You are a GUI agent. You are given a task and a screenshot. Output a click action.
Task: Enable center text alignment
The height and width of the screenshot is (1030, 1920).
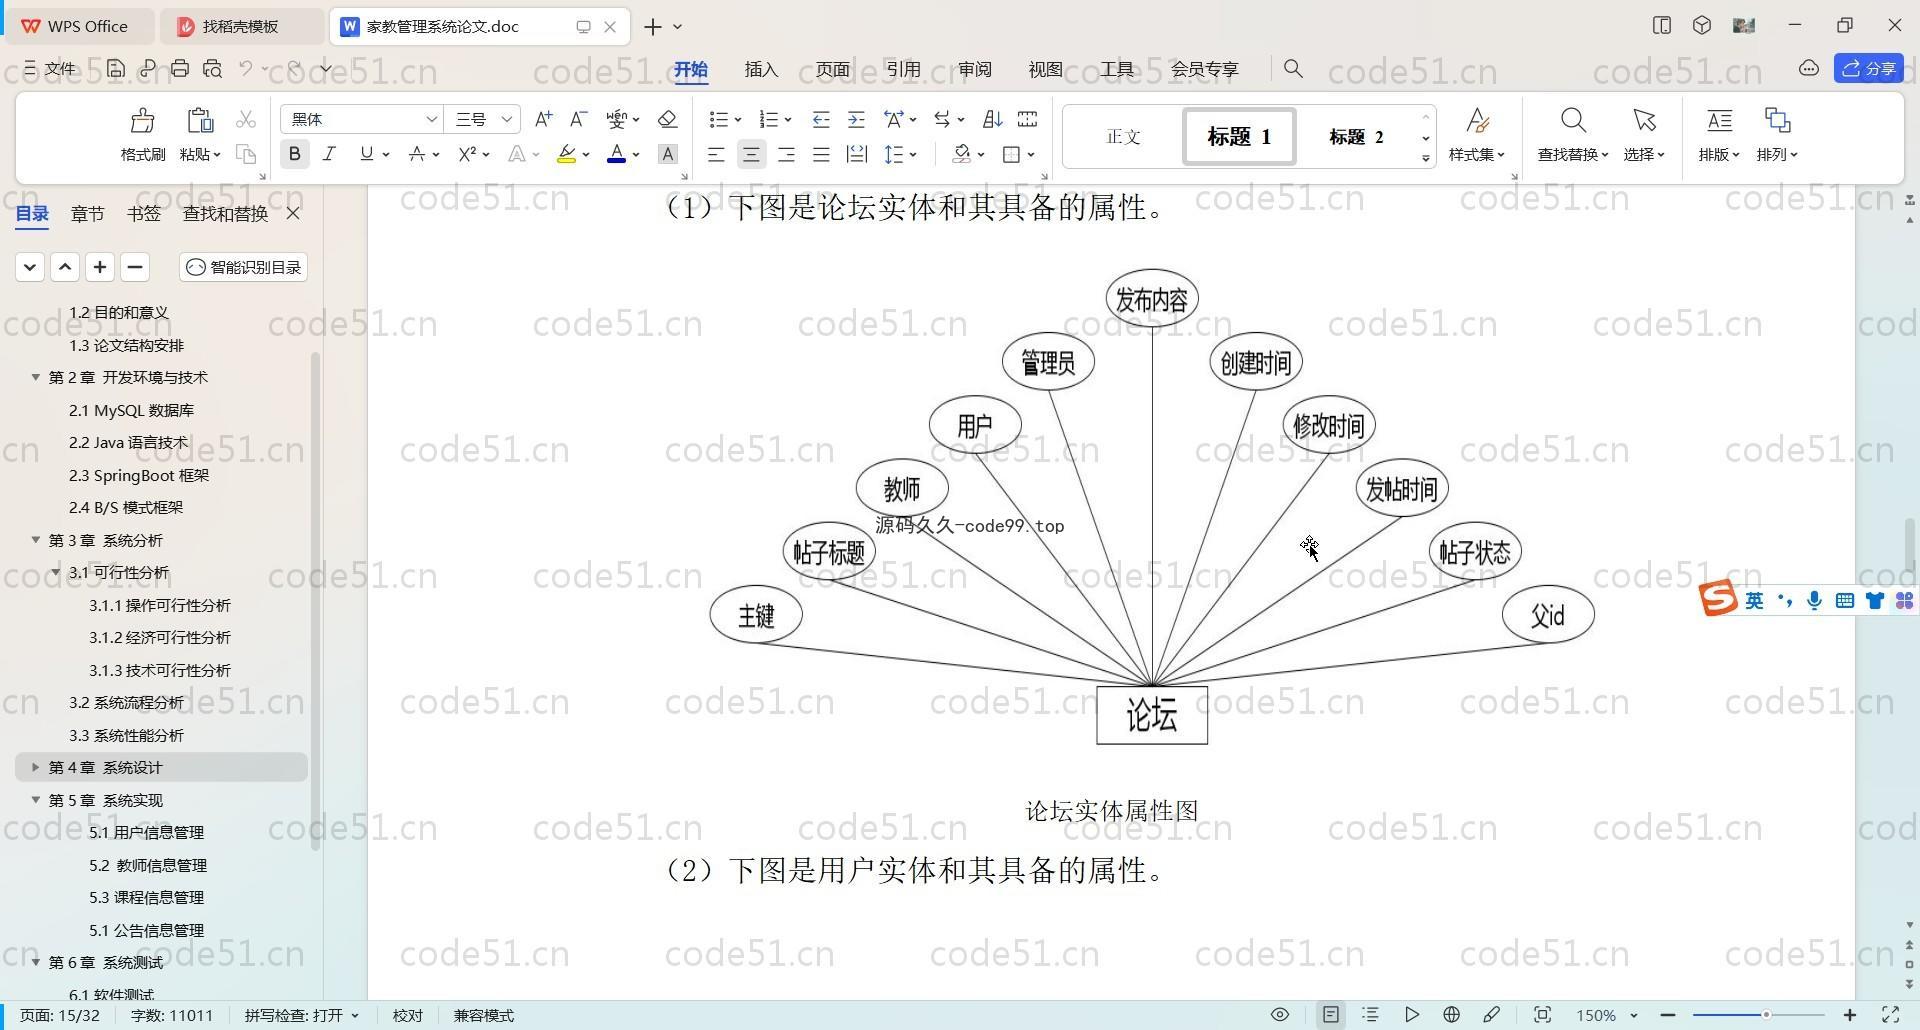point(751,154)
